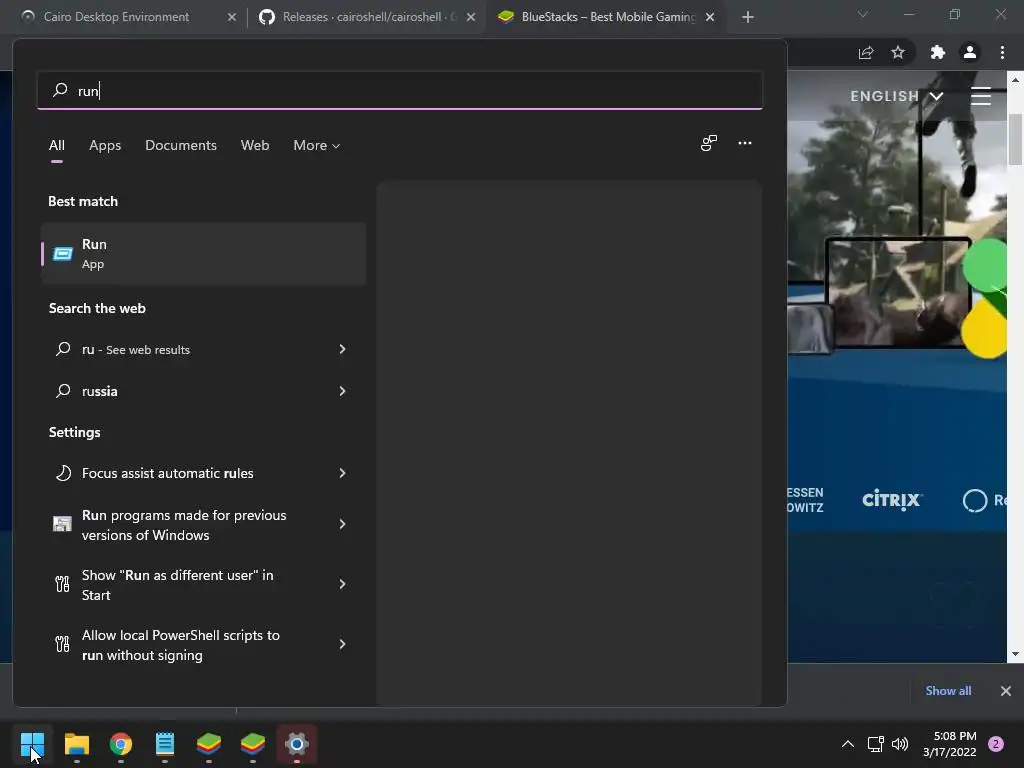Open the Chrome extensions puzzle icon
Screen dimensions: 1024x768
pyautogui.click(x=937, y=53)
